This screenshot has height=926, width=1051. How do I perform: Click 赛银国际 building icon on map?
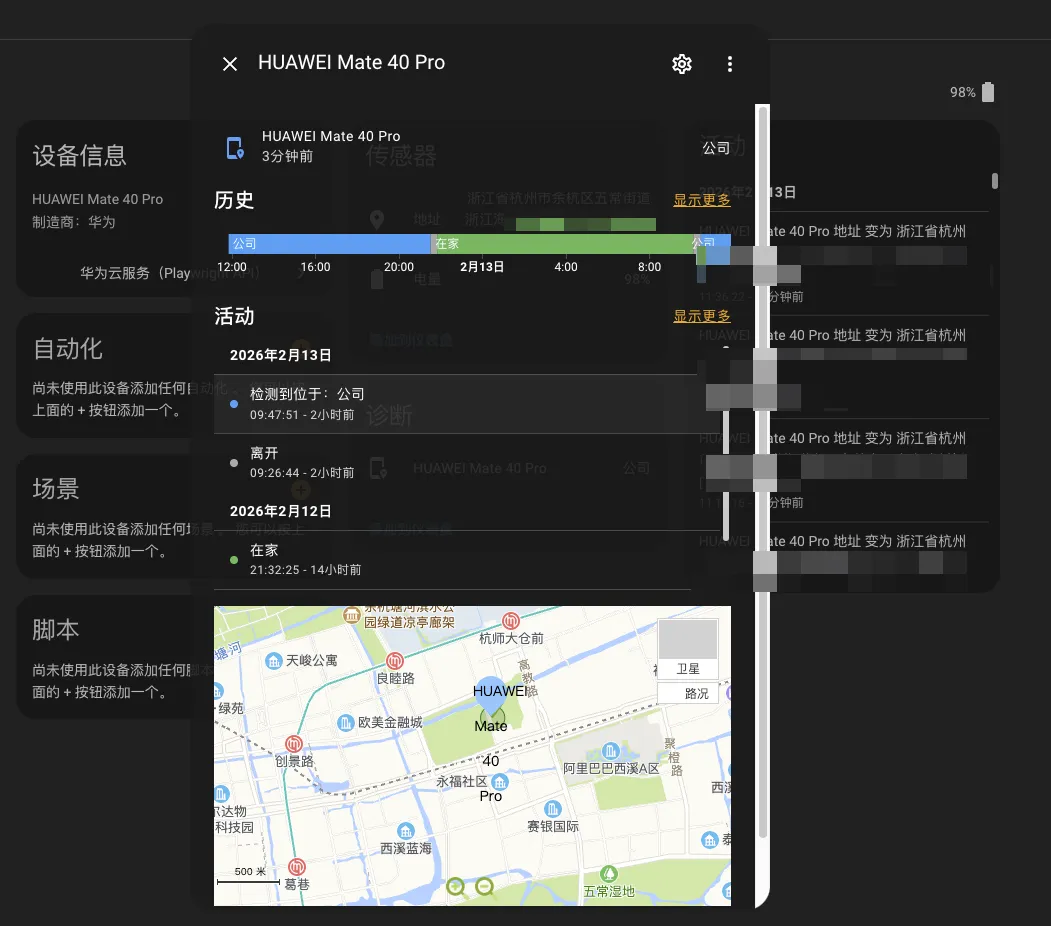point(552,809)
